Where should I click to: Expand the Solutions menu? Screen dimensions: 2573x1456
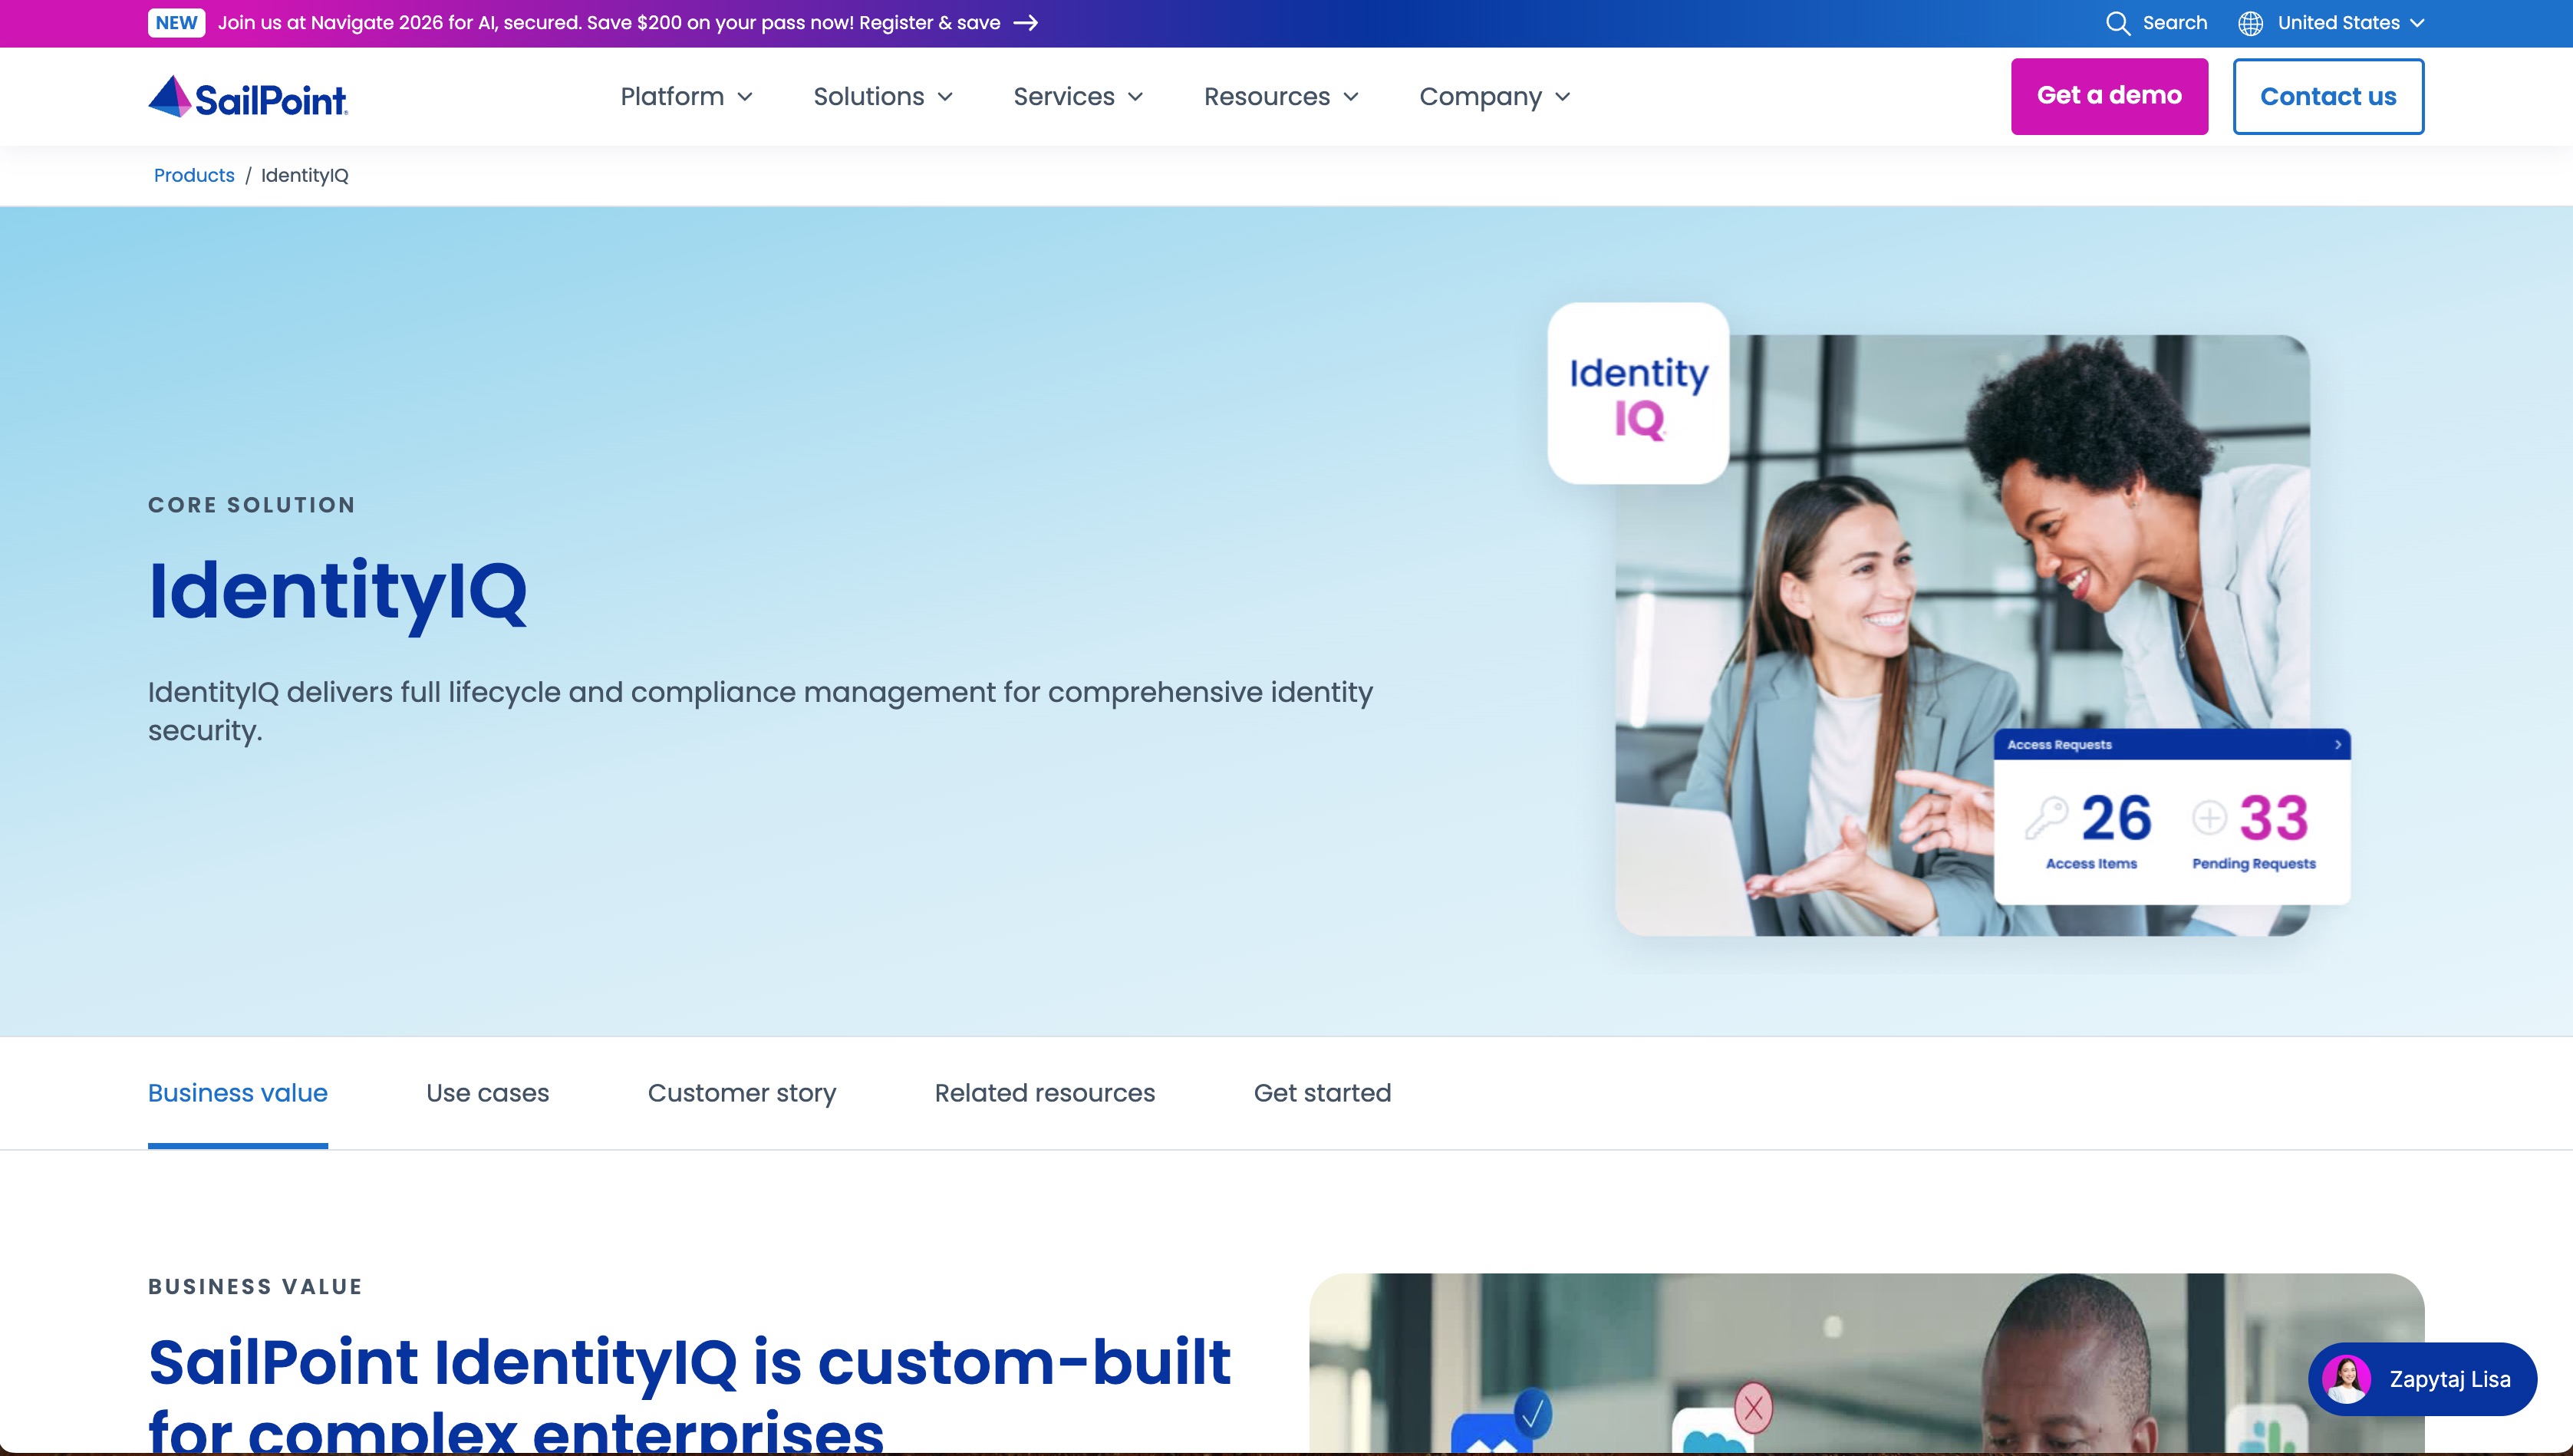coord(883,97)
